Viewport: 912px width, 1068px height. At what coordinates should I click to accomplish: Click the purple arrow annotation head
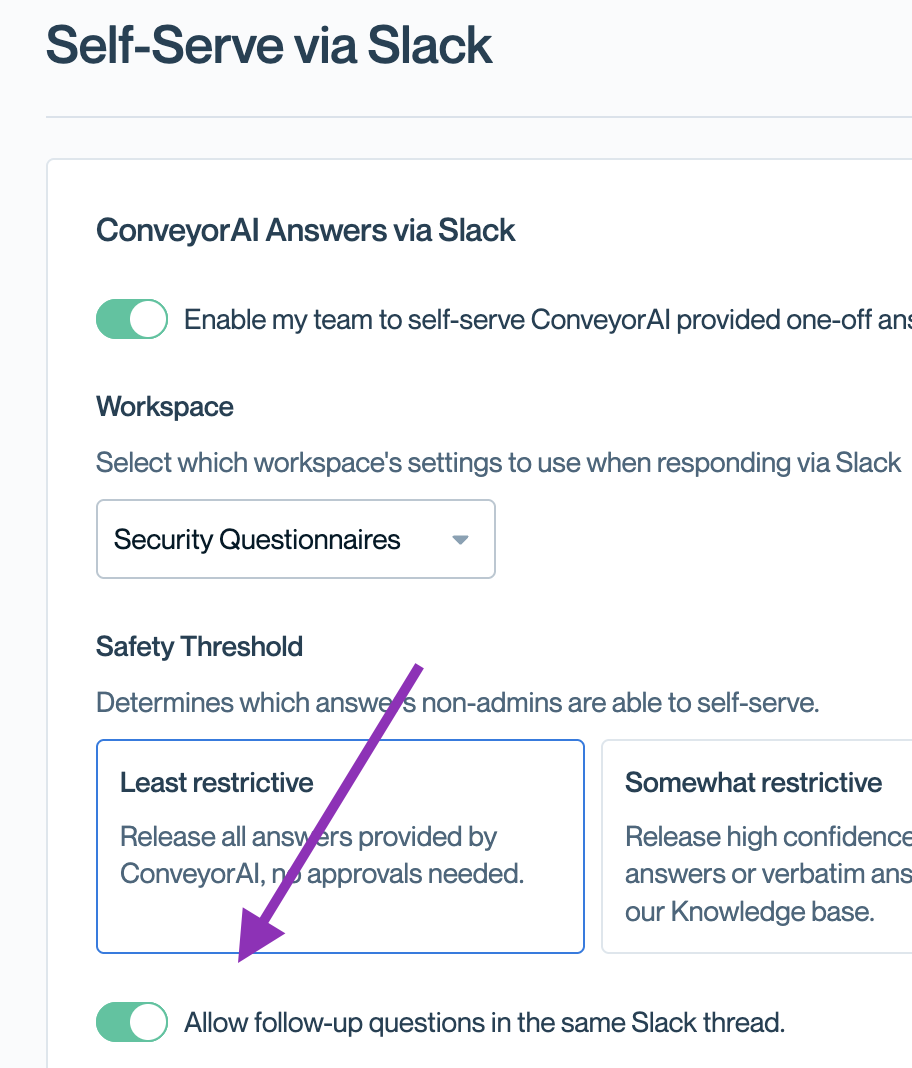[x=259, y=937]
